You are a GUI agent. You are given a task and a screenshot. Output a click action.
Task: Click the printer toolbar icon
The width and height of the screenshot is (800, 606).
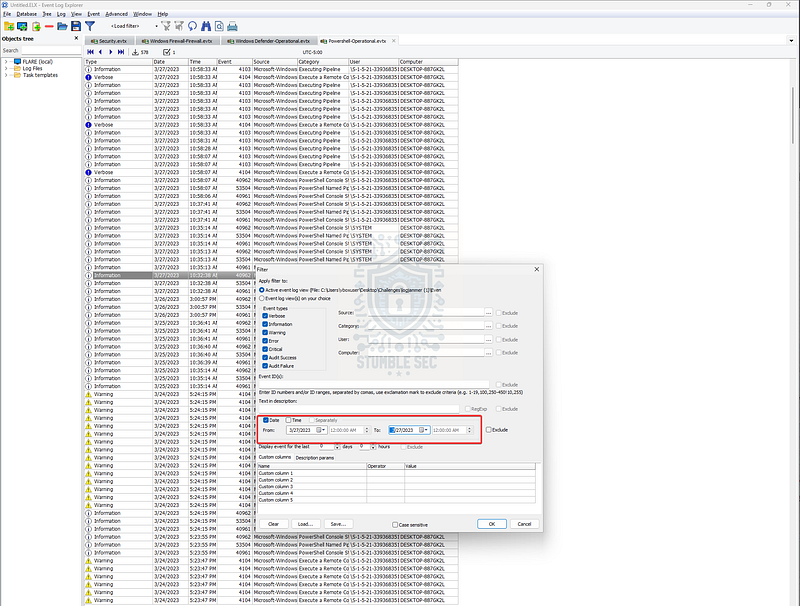click(x=232, y=26)
